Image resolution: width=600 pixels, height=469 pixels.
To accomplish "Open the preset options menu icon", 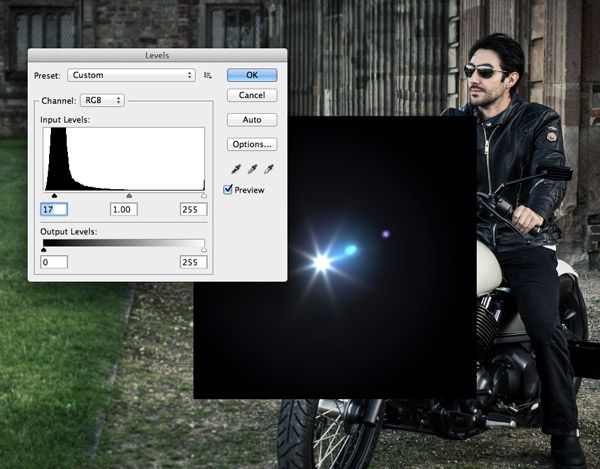I will (208, 75).
